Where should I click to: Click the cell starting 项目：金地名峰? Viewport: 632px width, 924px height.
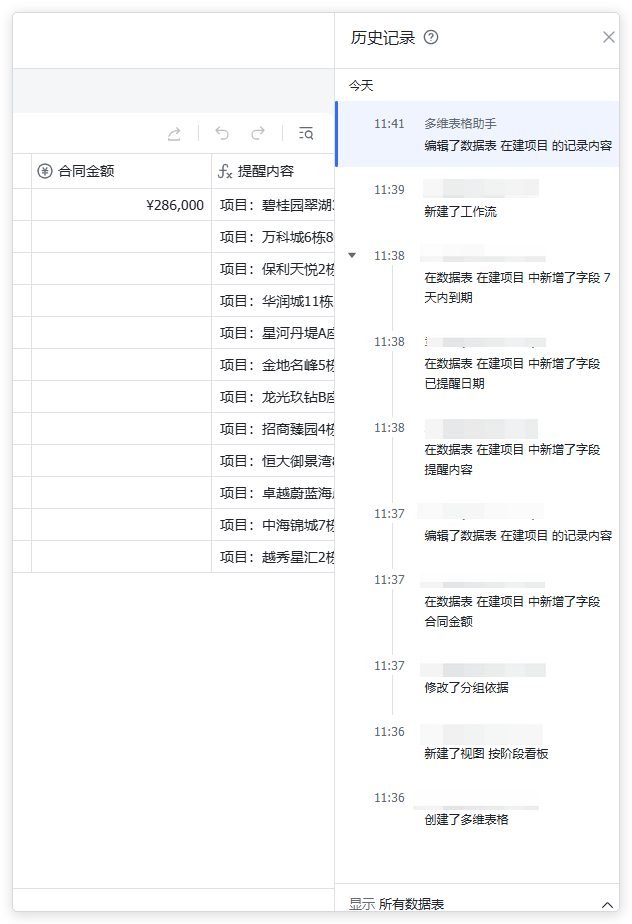point(273,365)
